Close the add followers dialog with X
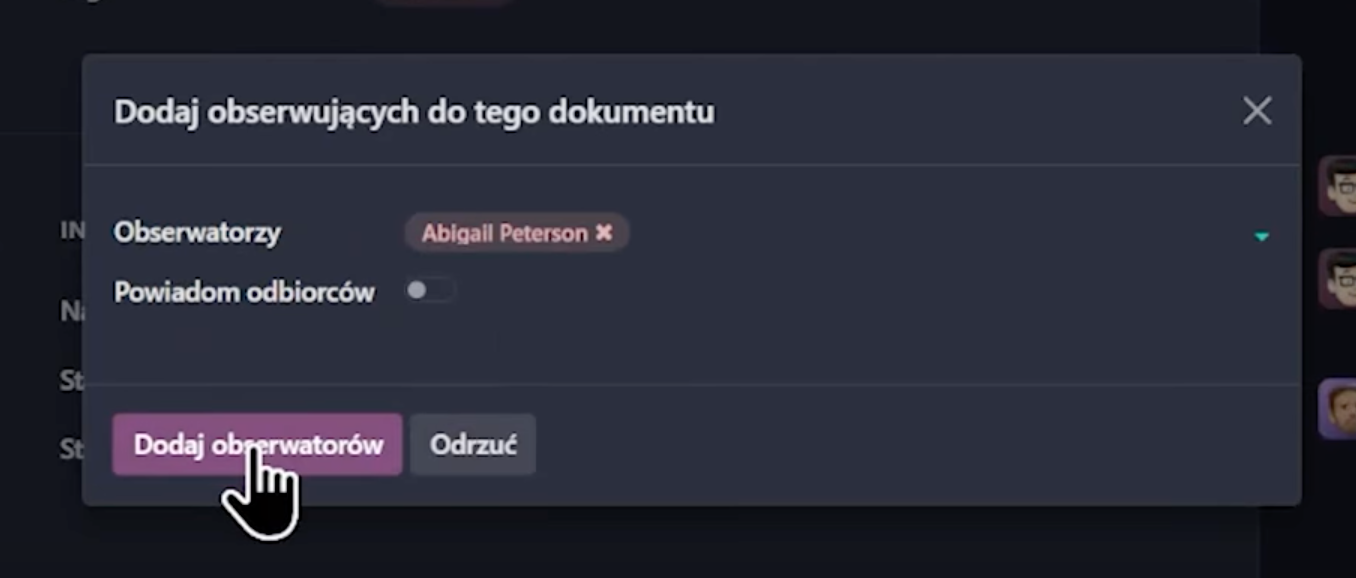 [x=1257, y=111]
